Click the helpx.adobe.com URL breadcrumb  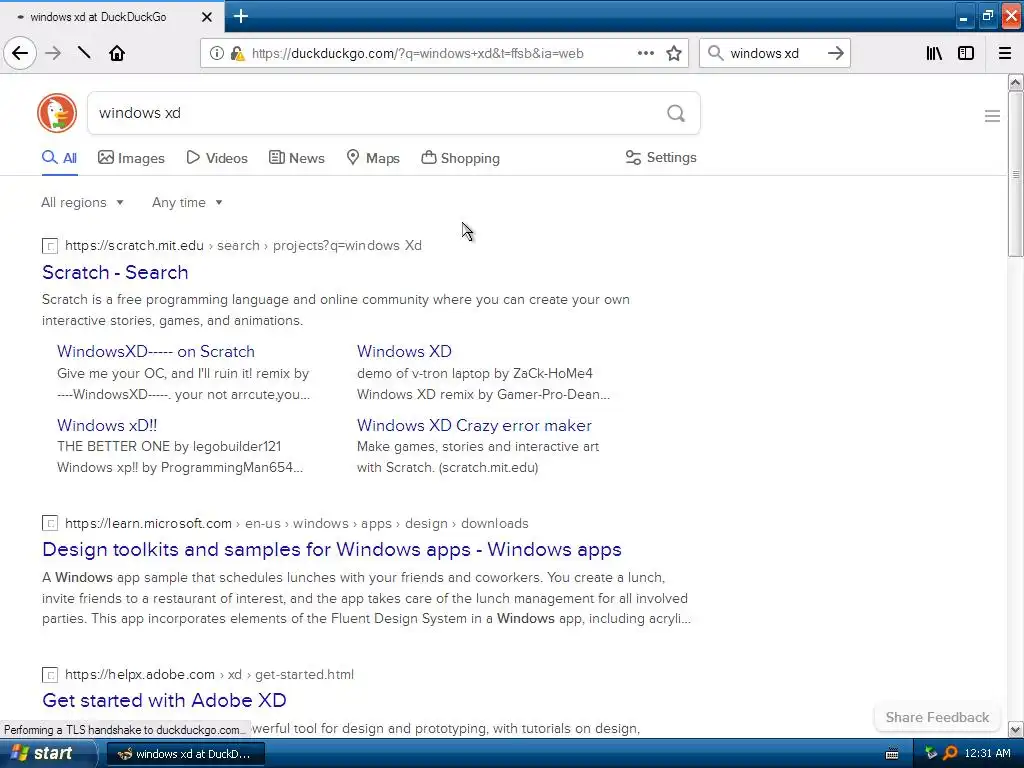point(209,675)
